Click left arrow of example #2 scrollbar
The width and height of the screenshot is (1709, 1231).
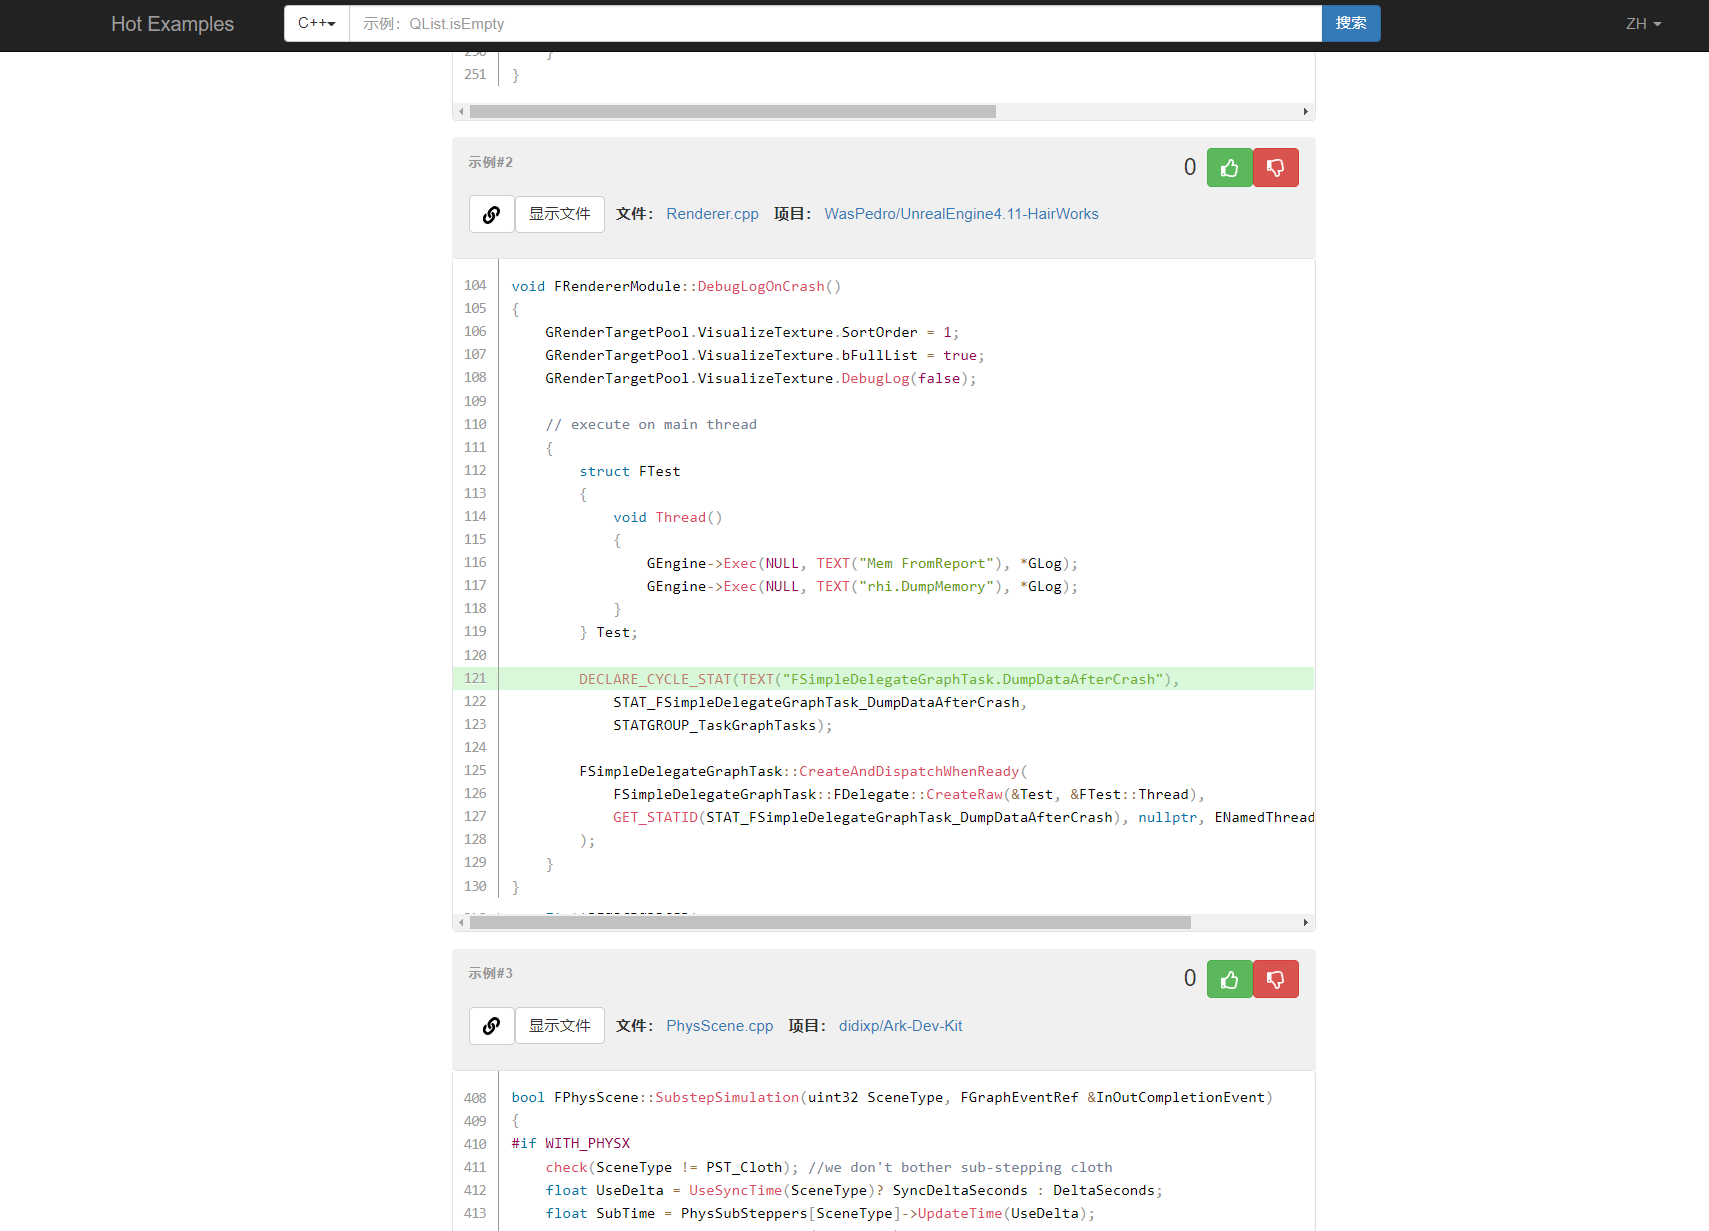pos(461,923)
